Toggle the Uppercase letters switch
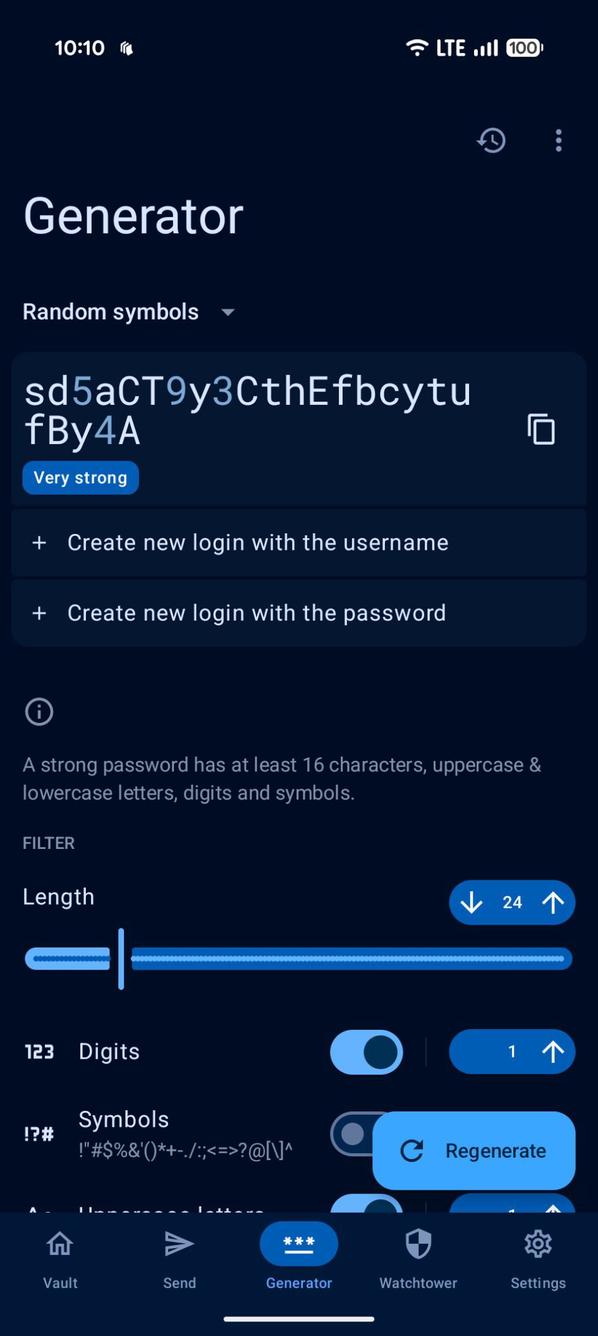 (x=366, y=1204)
